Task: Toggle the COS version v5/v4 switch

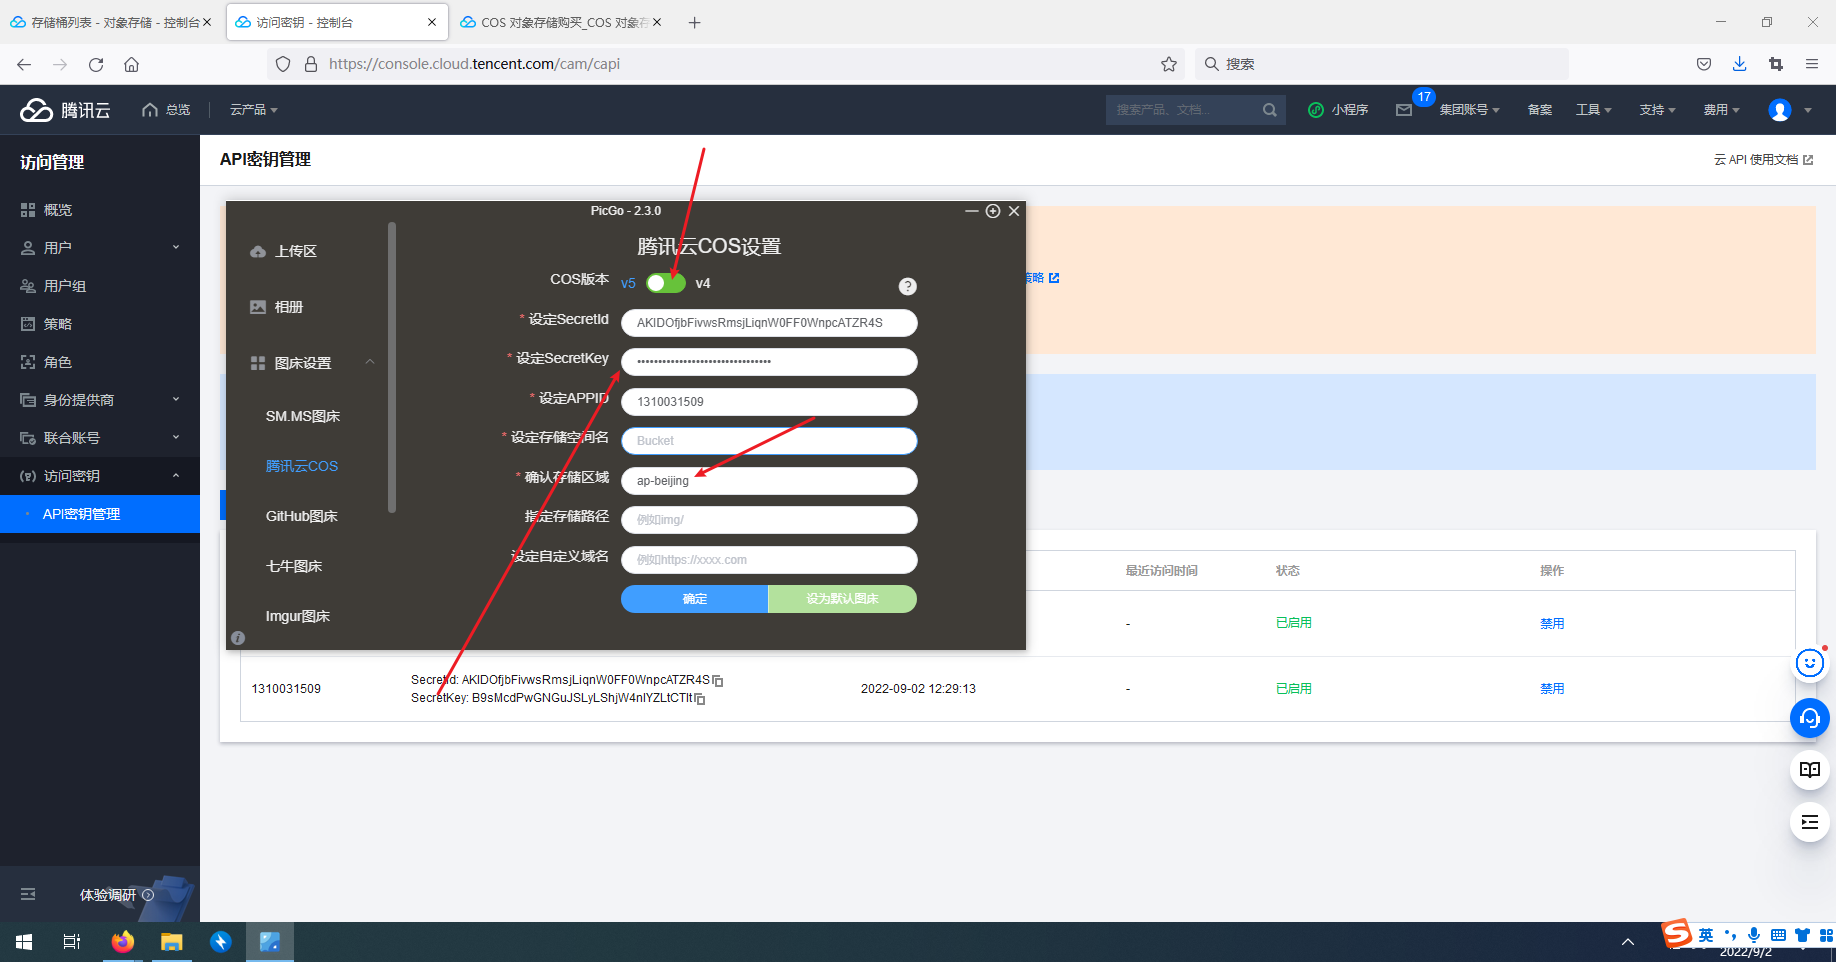Action: pos(666,283)
